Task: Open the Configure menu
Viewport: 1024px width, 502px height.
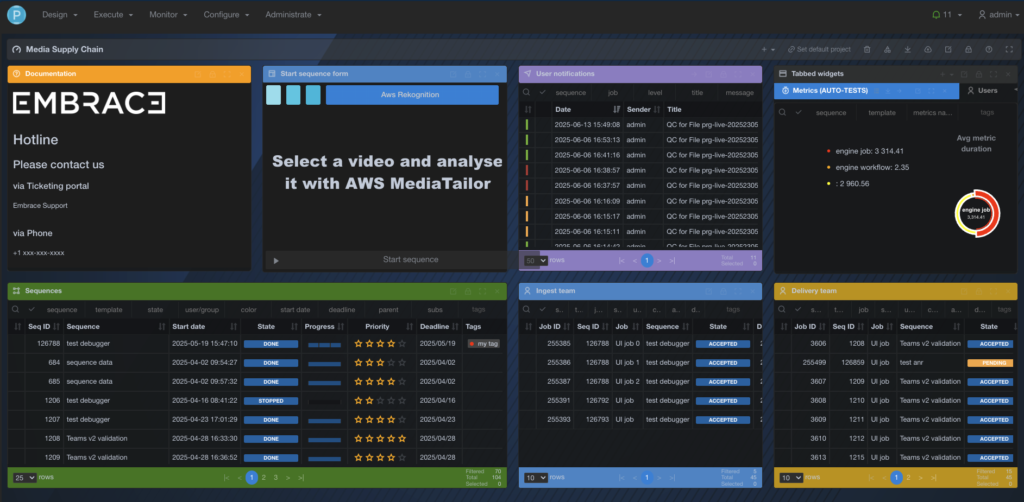Action: click(x=225, y=14)
